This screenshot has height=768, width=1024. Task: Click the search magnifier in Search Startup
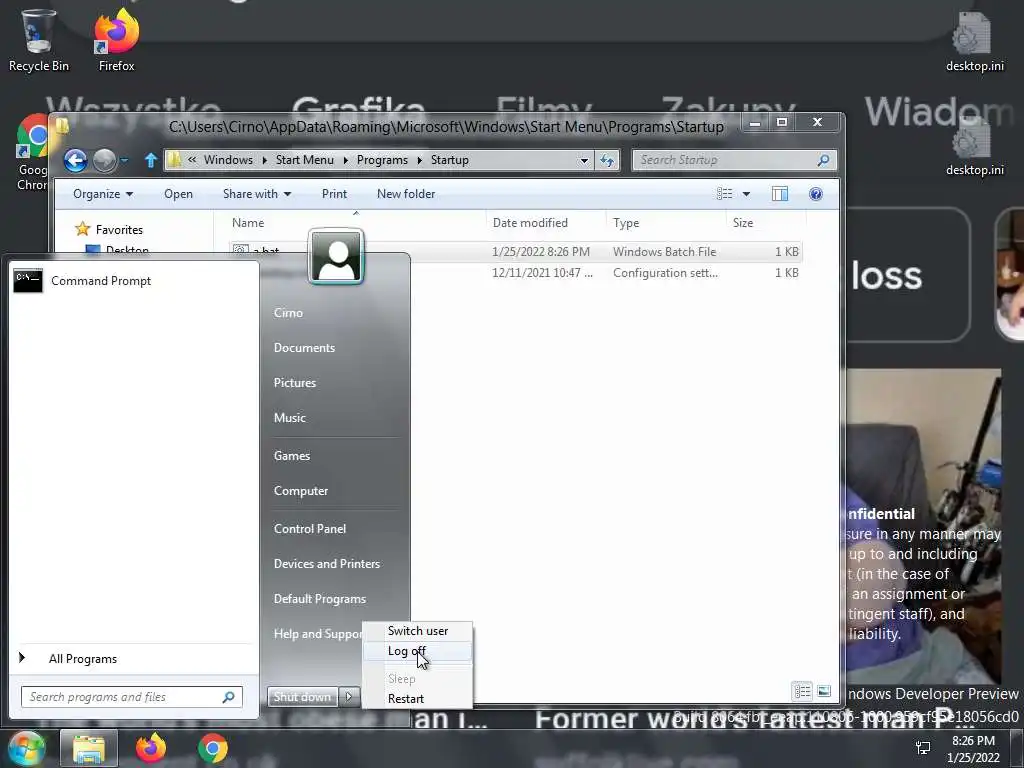tap(824, 160)
